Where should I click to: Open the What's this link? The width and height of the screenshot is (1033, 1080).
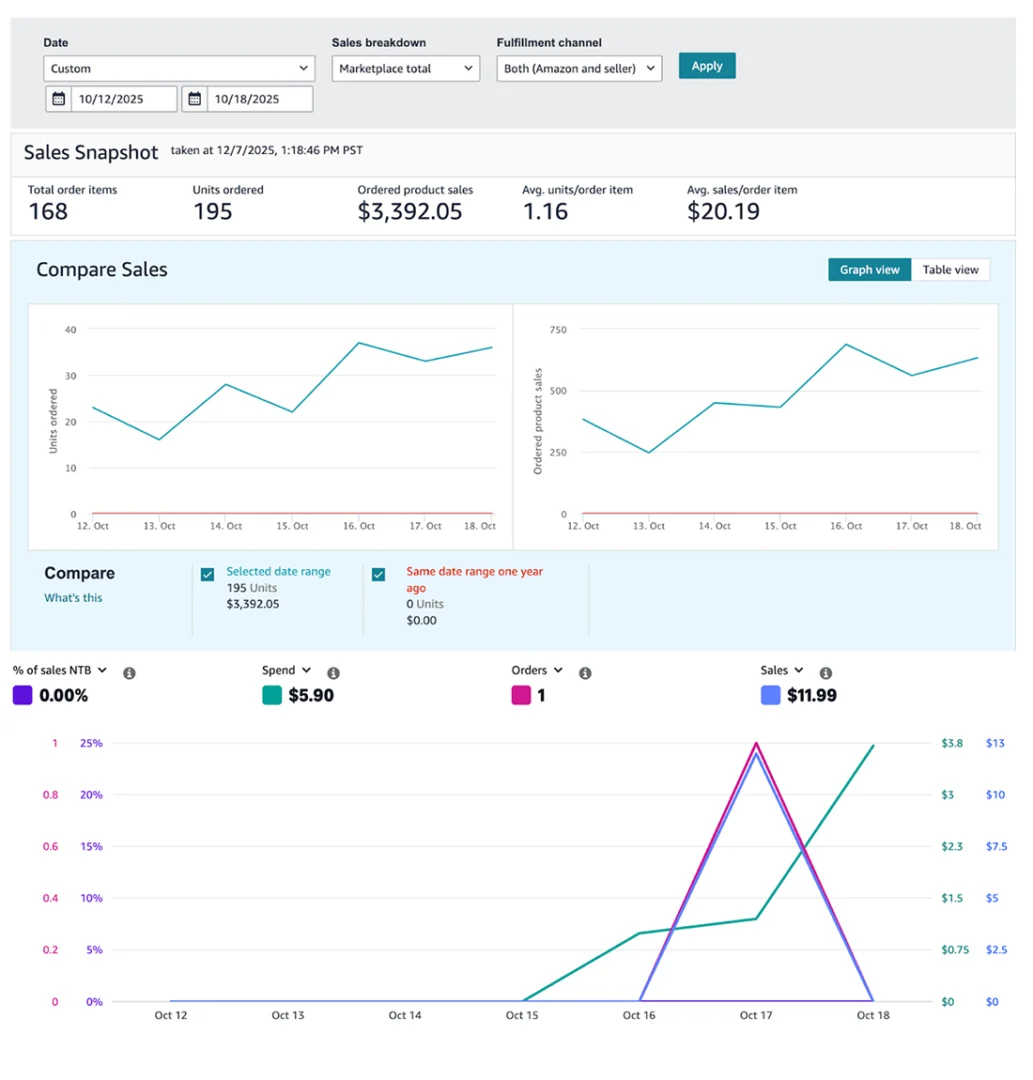73,598
